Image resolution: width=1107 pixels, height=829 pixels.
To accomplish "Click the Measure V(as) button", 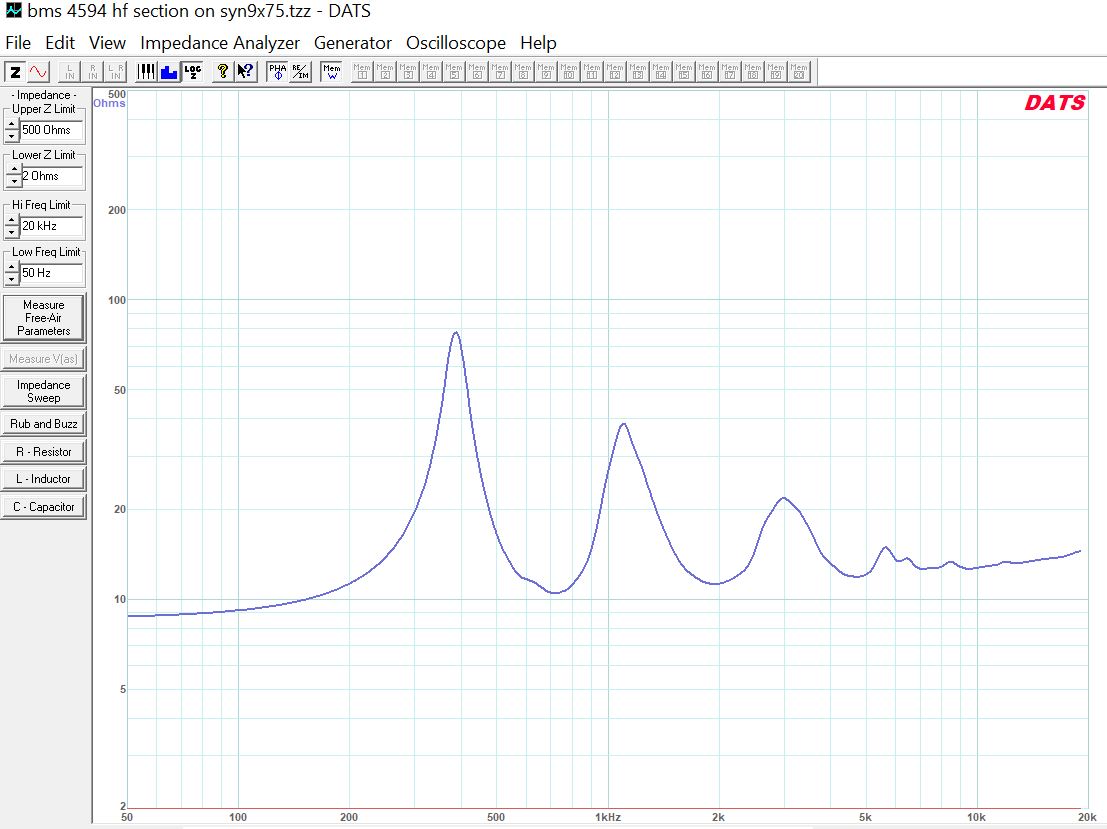I will click(44, 359).
